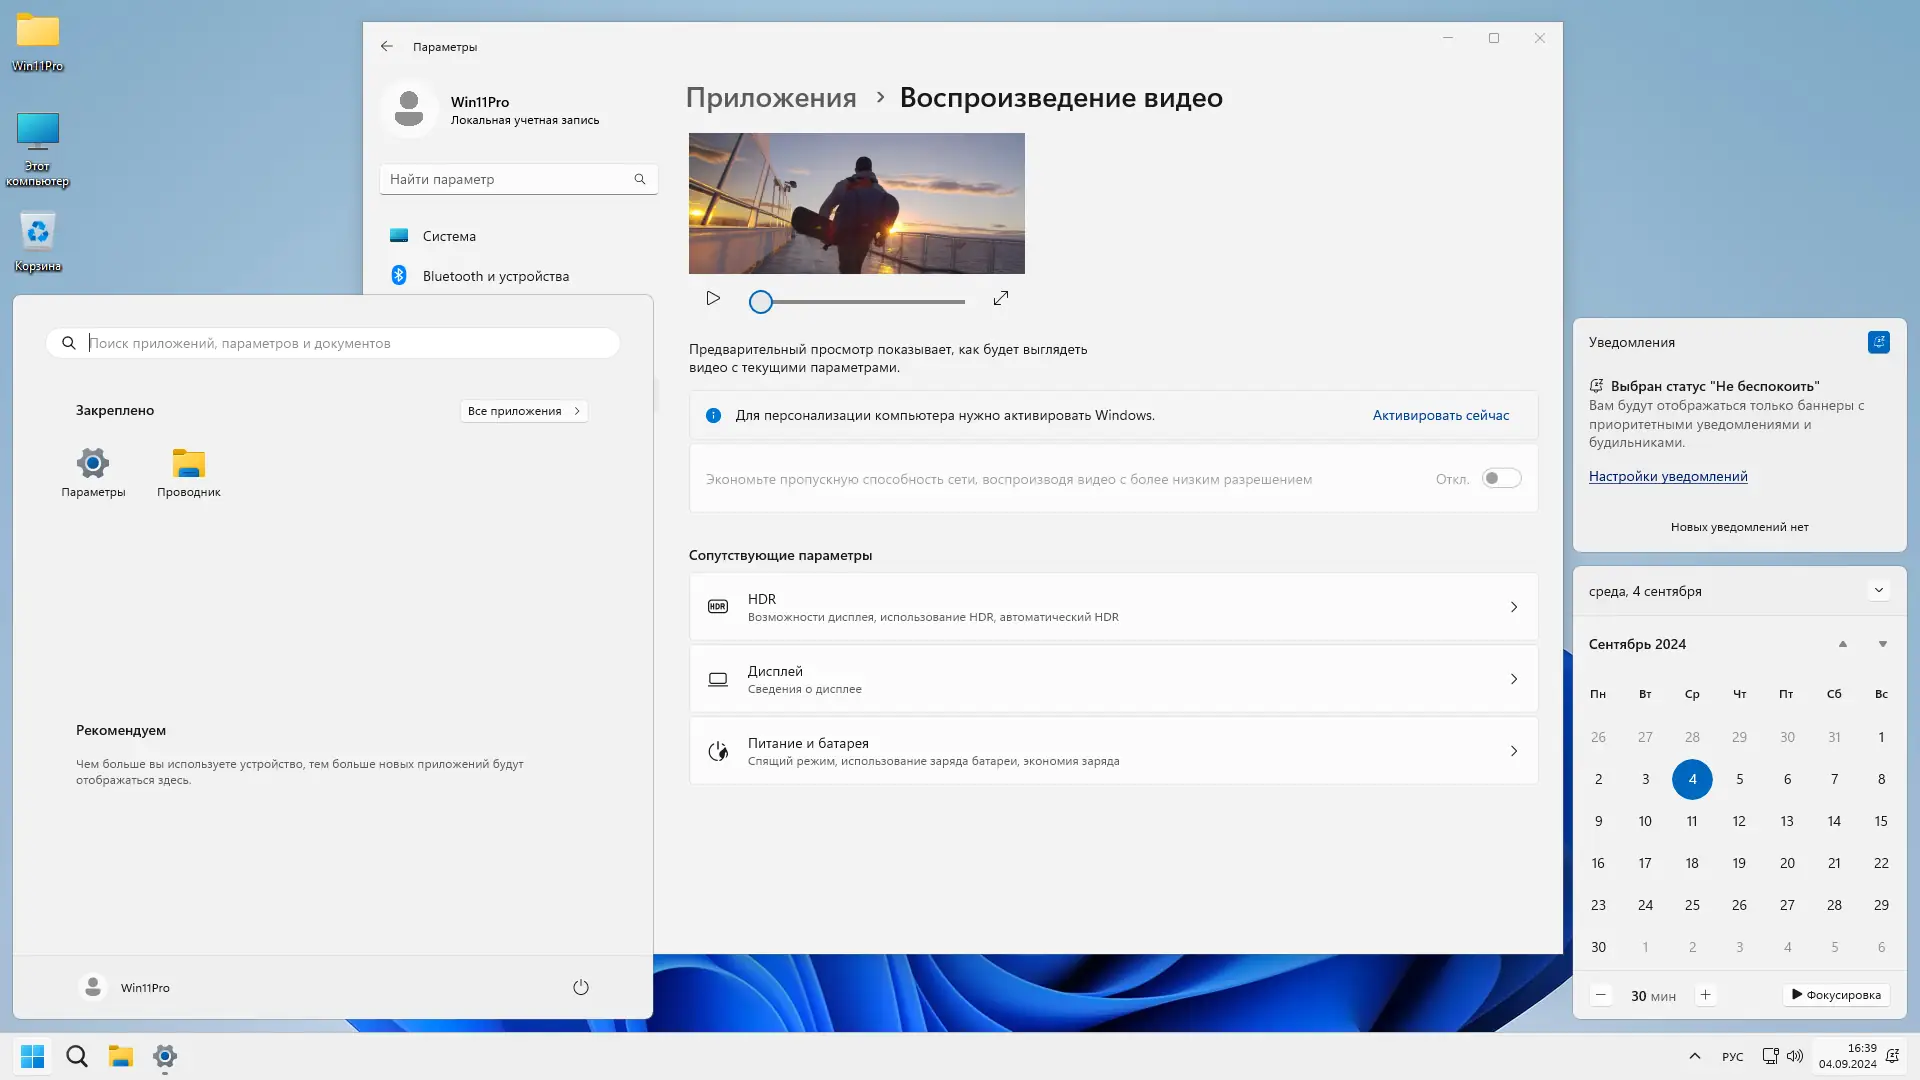Click Активировать сейчас link
The image size is (1920, 1080).
(x=1439, y=414)
